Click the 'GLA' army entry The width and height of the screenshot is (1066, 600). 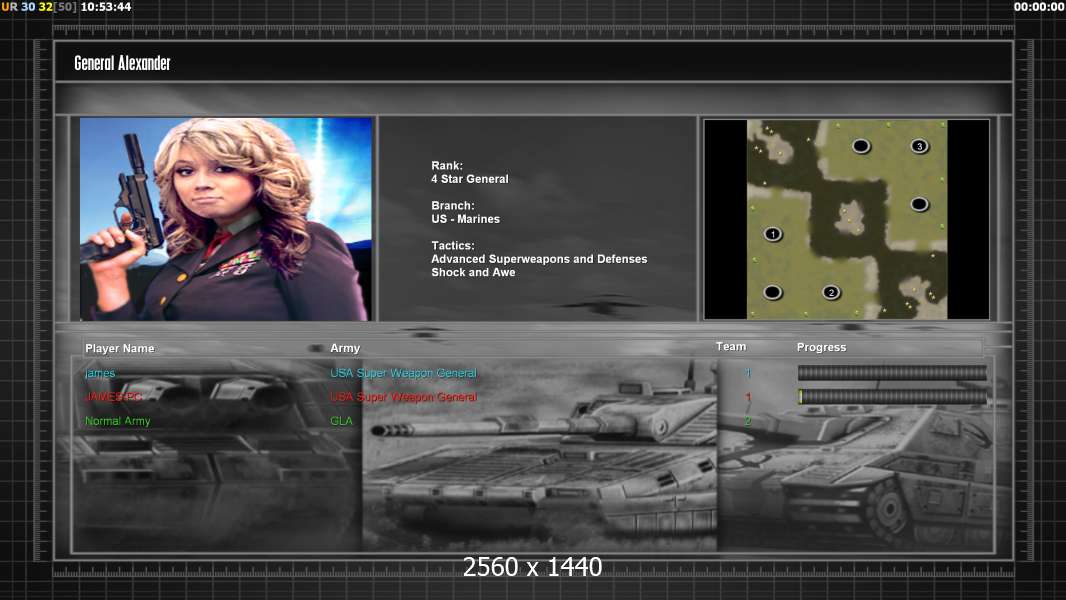coord(341,421)
